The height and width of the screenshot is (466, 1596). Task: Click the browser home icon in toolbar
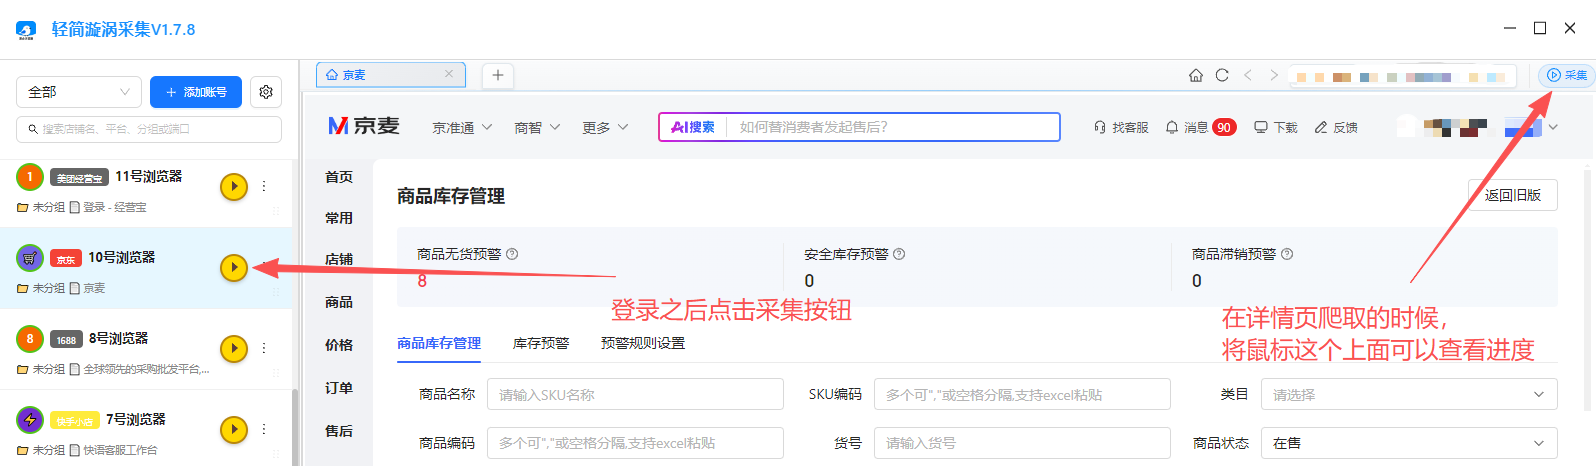[1195, 75]
